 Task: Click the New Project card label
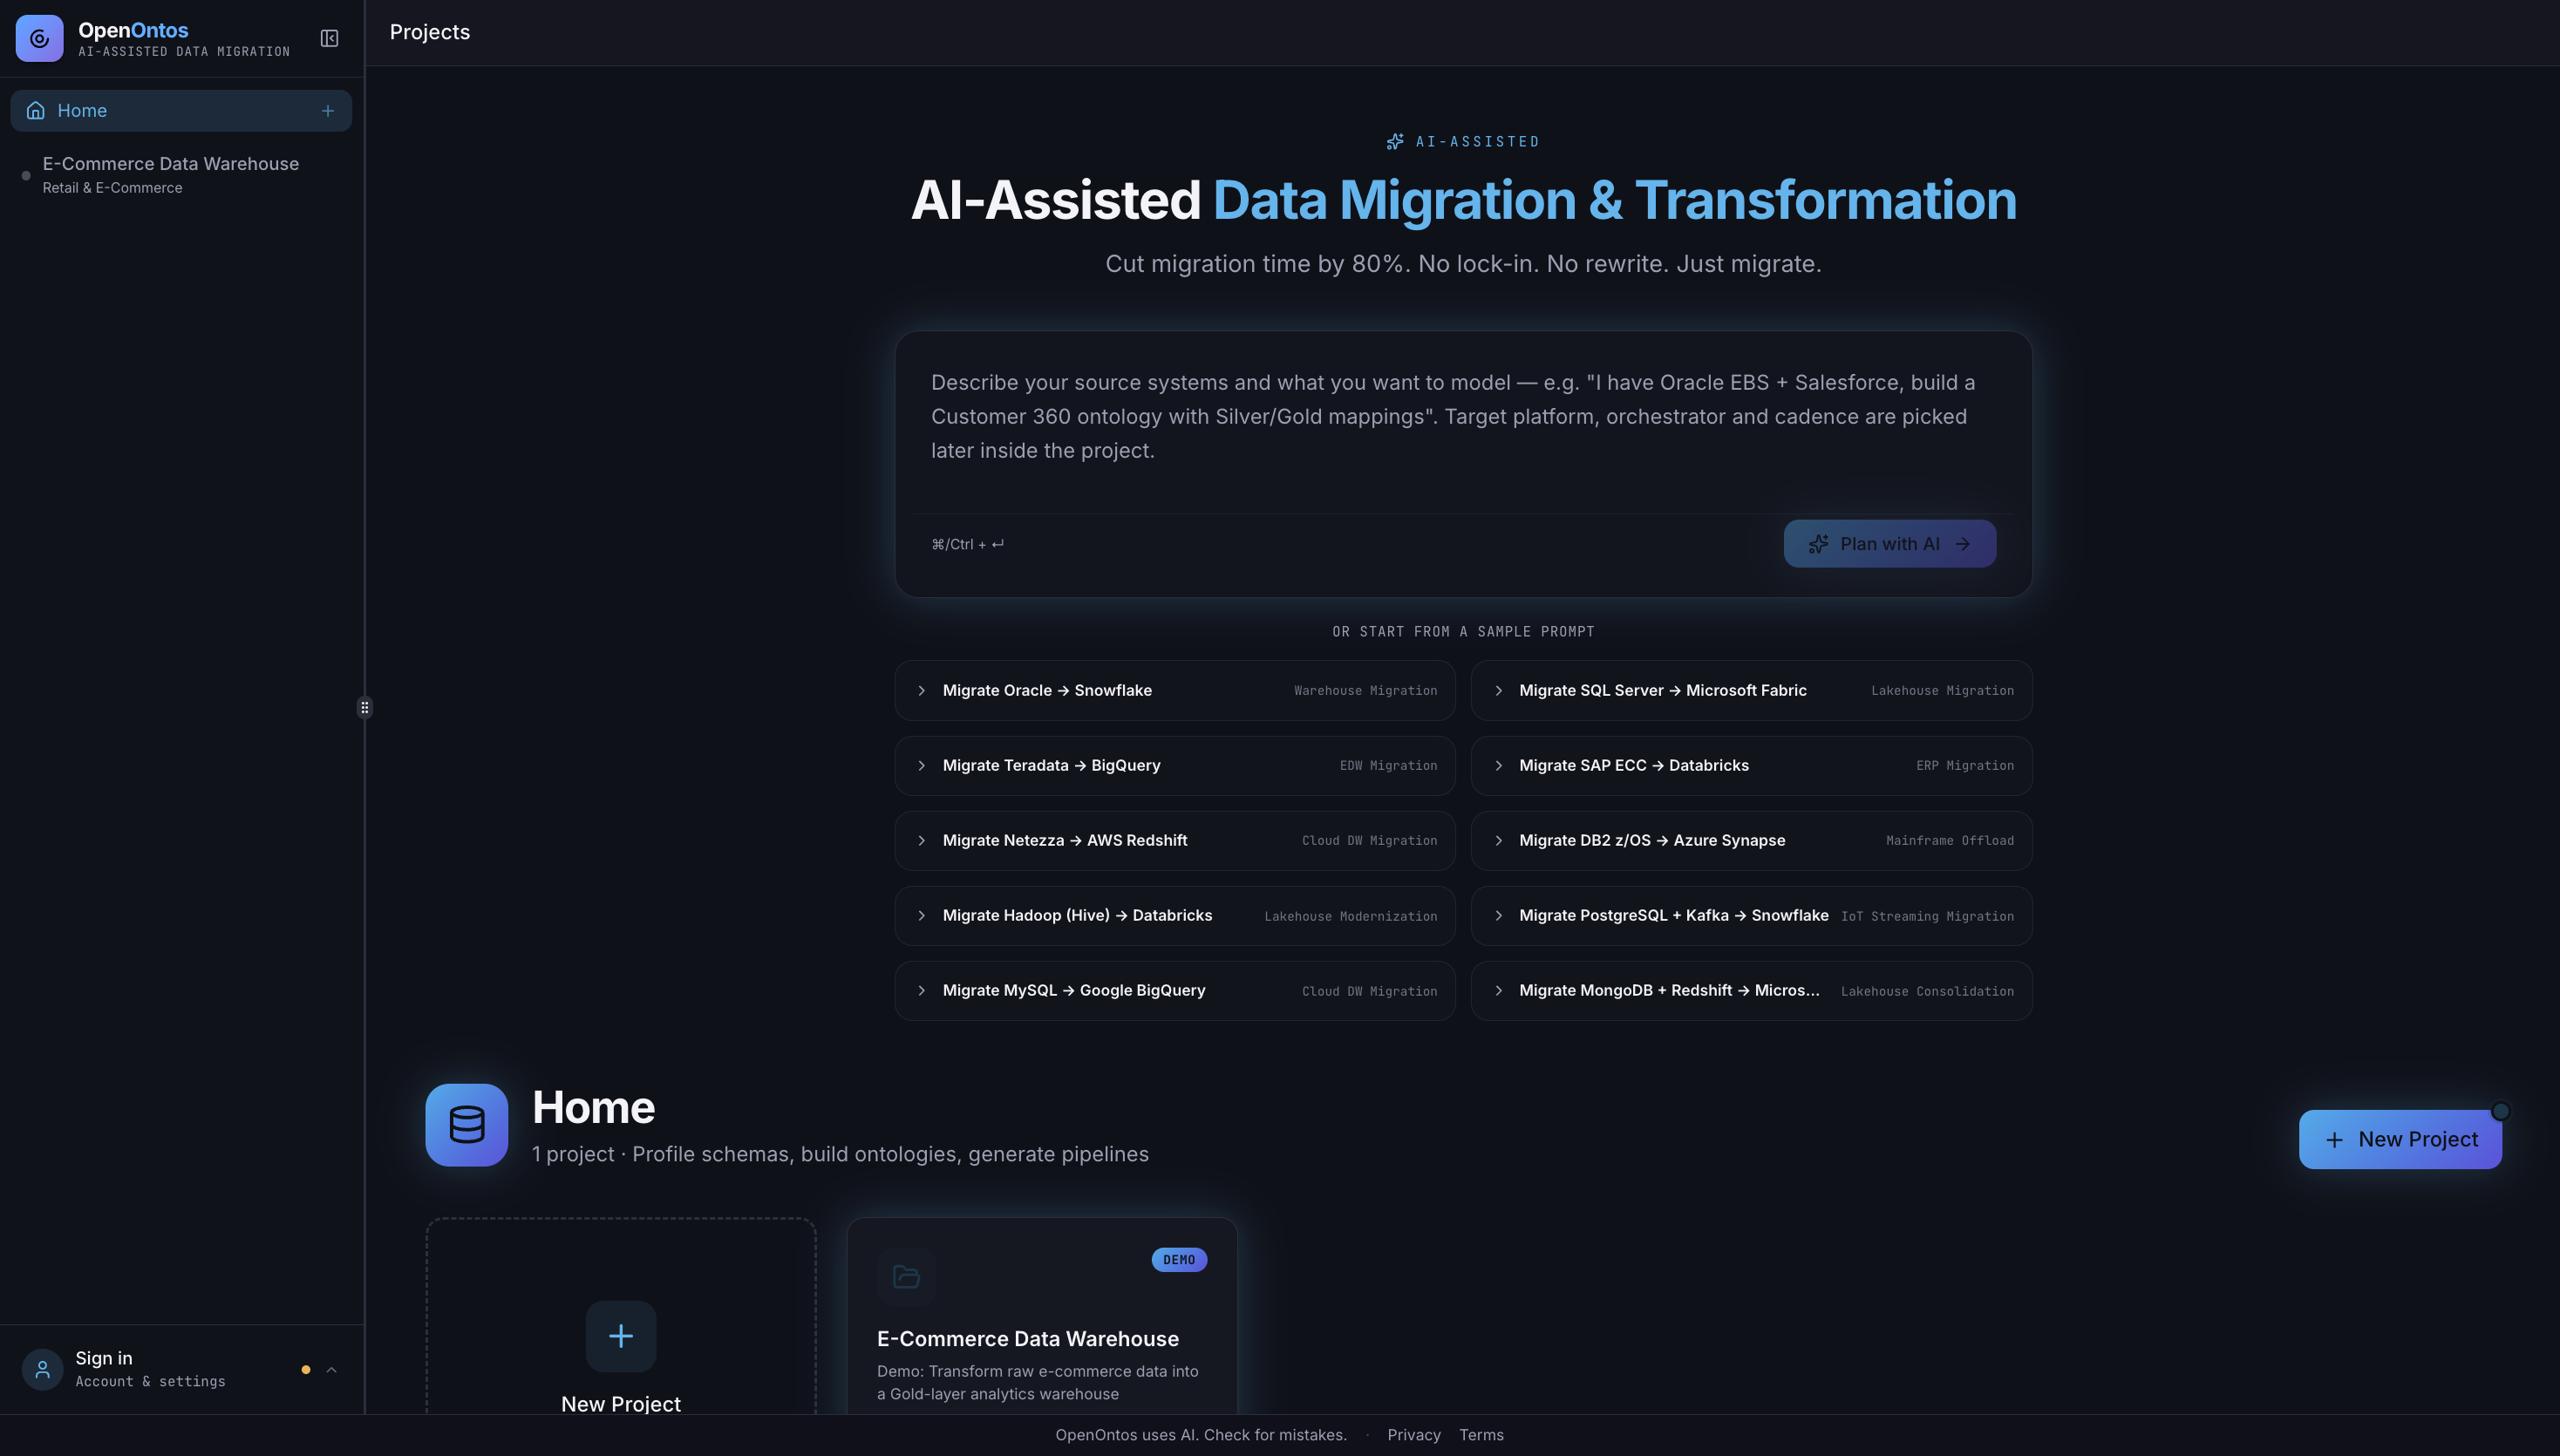[621, 1404]
